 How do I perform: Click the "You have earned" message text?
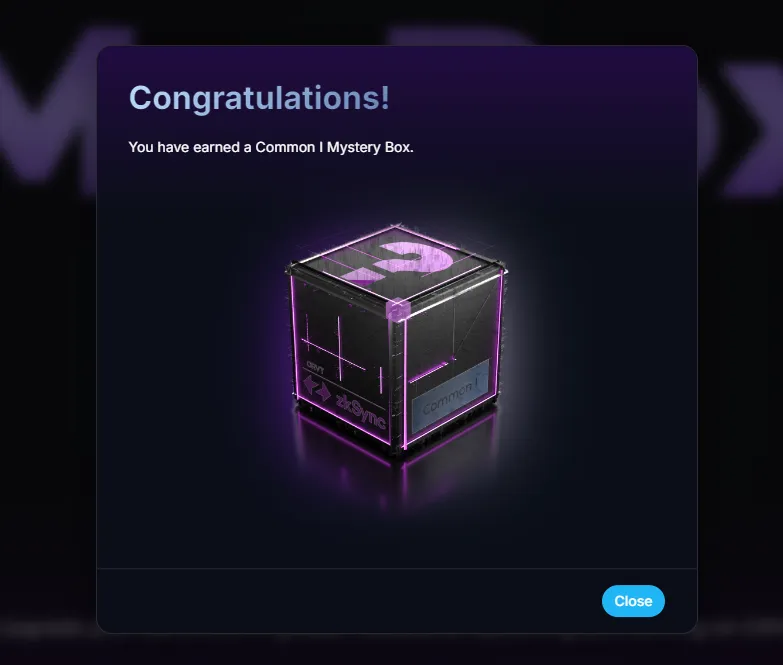(x=271, y=147)
